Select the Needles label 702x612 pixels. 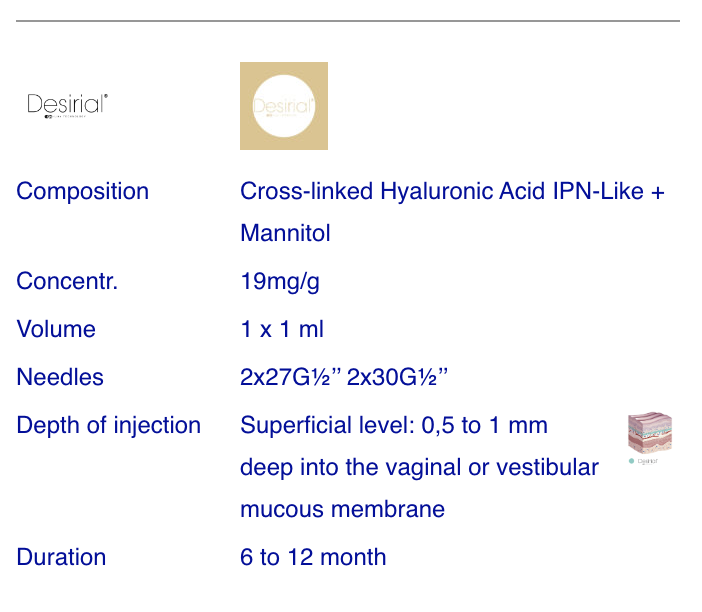pyautogui.click(x=60, y=377)
